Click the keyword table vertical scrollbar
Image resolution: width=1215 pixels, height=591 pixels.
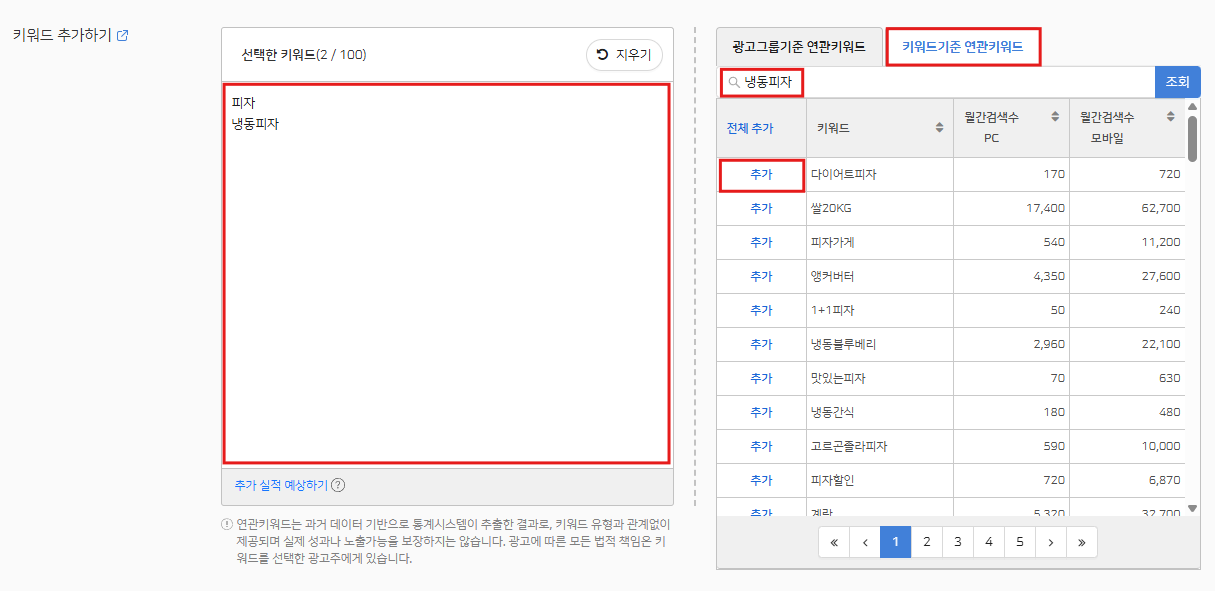coord(1192,138)
